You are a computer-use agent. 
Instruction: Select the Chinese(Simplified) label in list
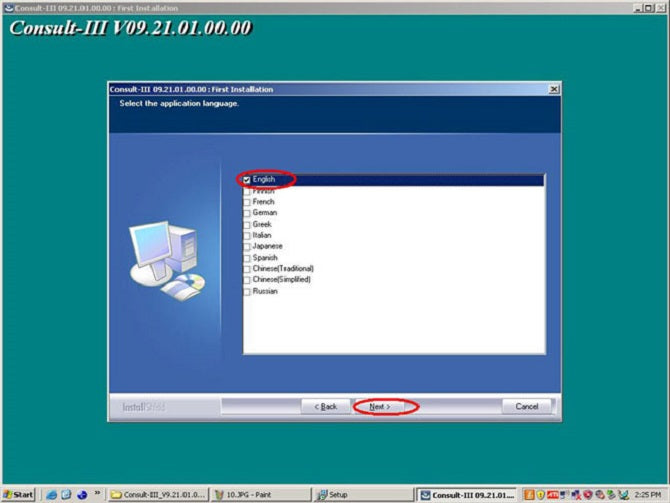pyautogui.click(x=282, y=279)
